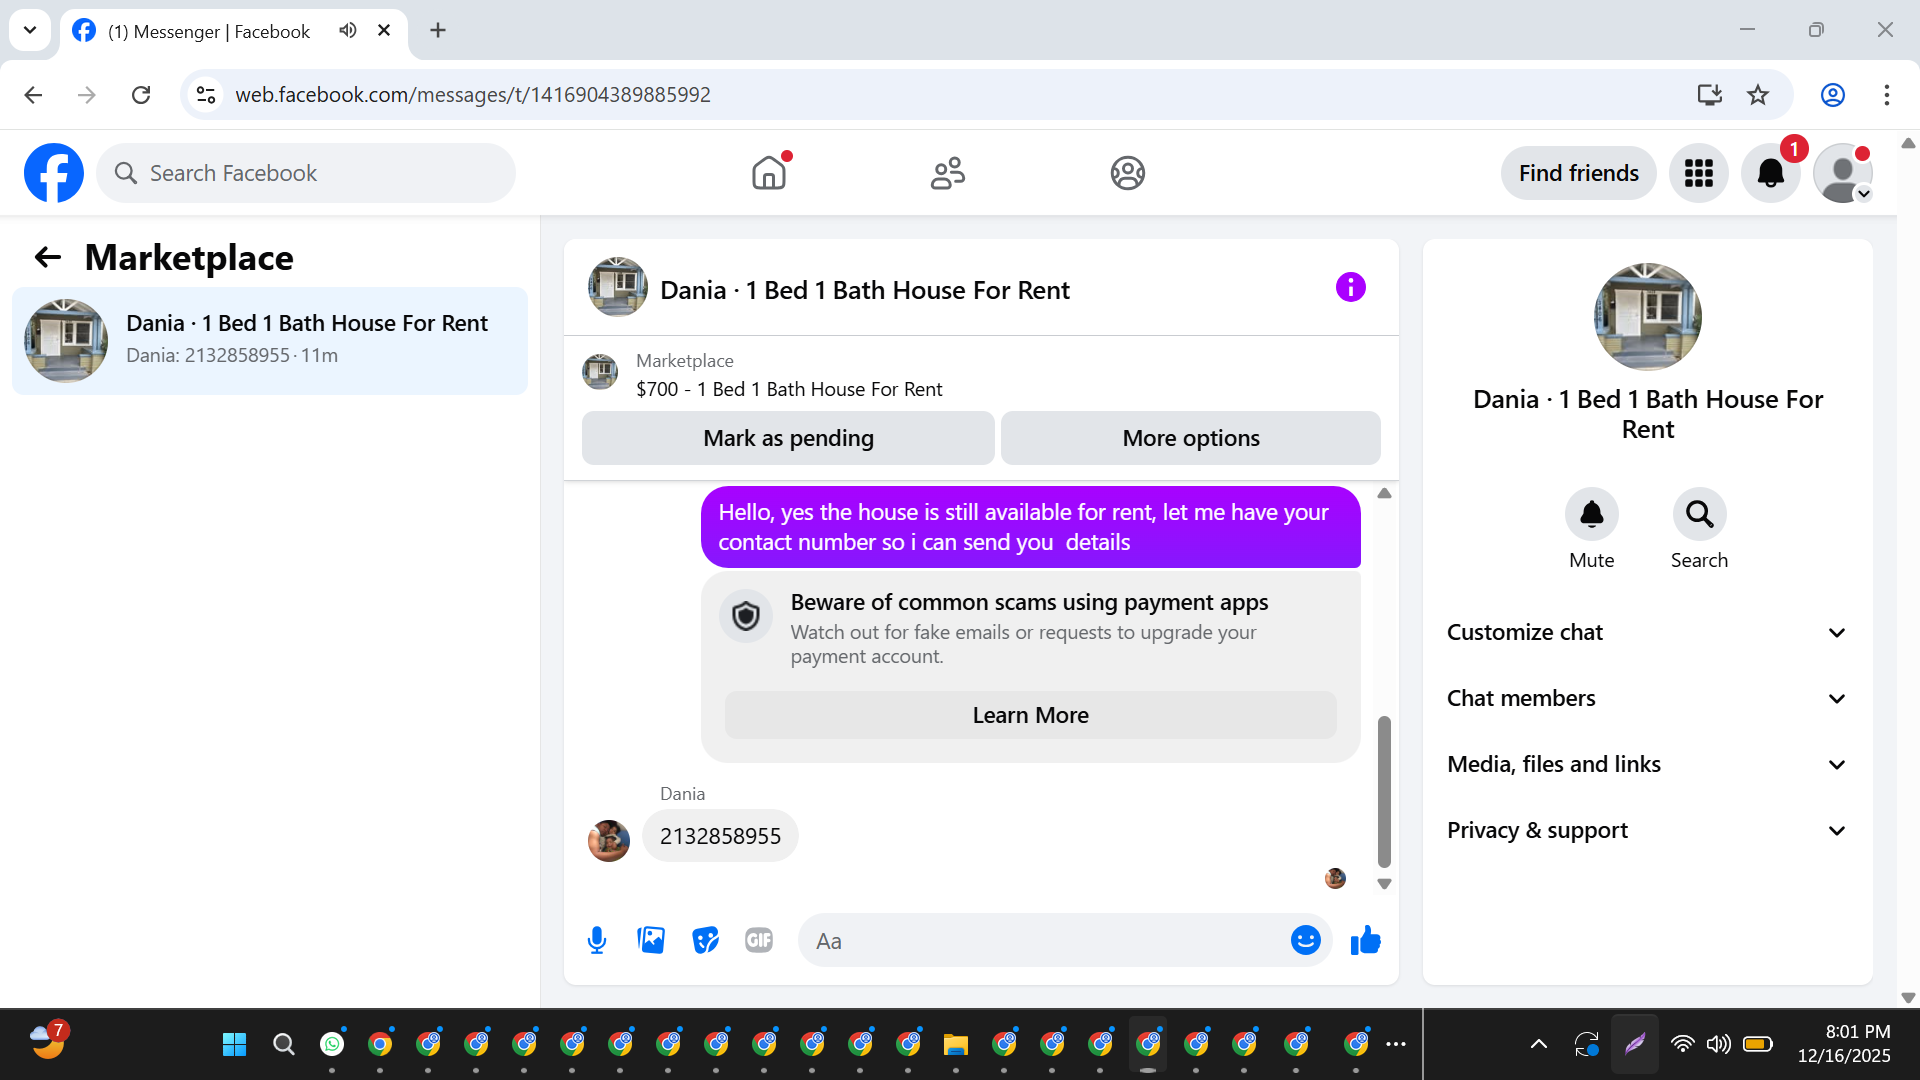Screen dimensions: 1920x1080
Task: Open More options for the listing
Action: pyautogui.click(x=1191, y=438)
